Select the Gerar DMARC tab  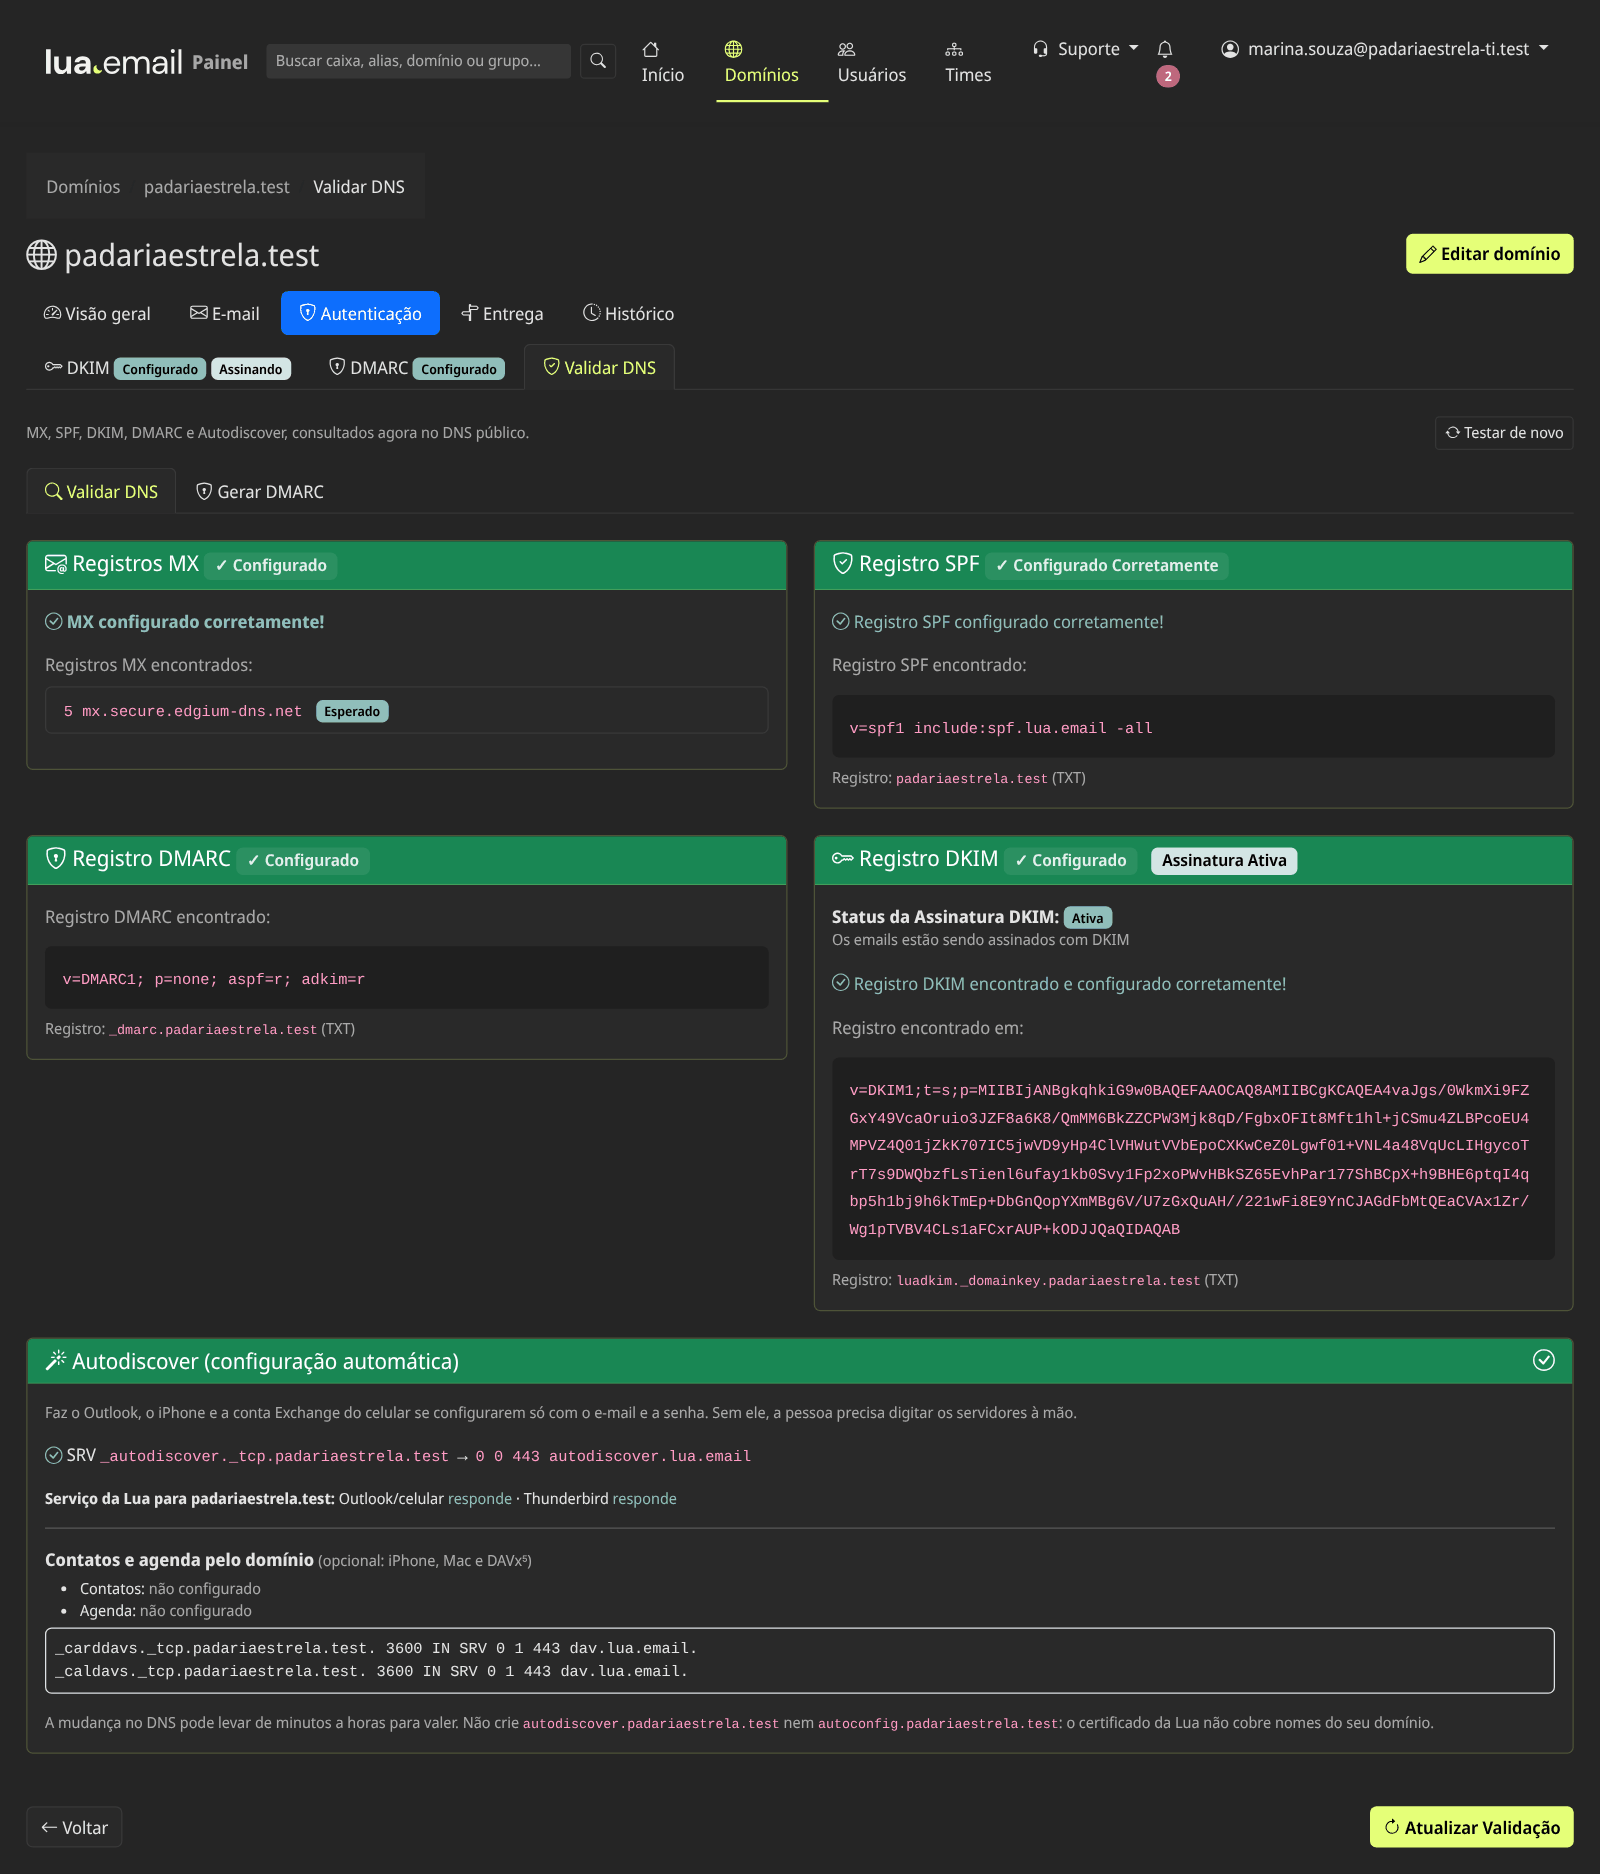tap(260, 491)
